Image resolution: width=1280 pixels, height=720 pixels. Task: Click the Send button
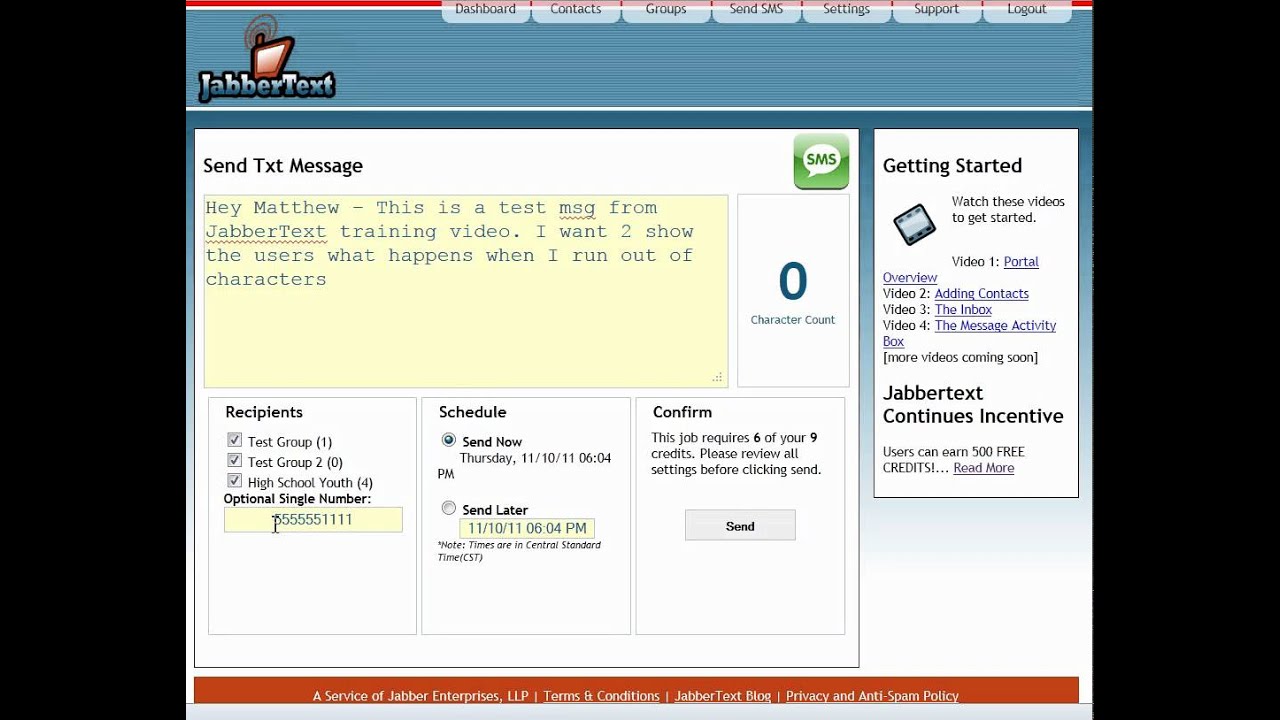pyautogui.click(x=740, y=526)
